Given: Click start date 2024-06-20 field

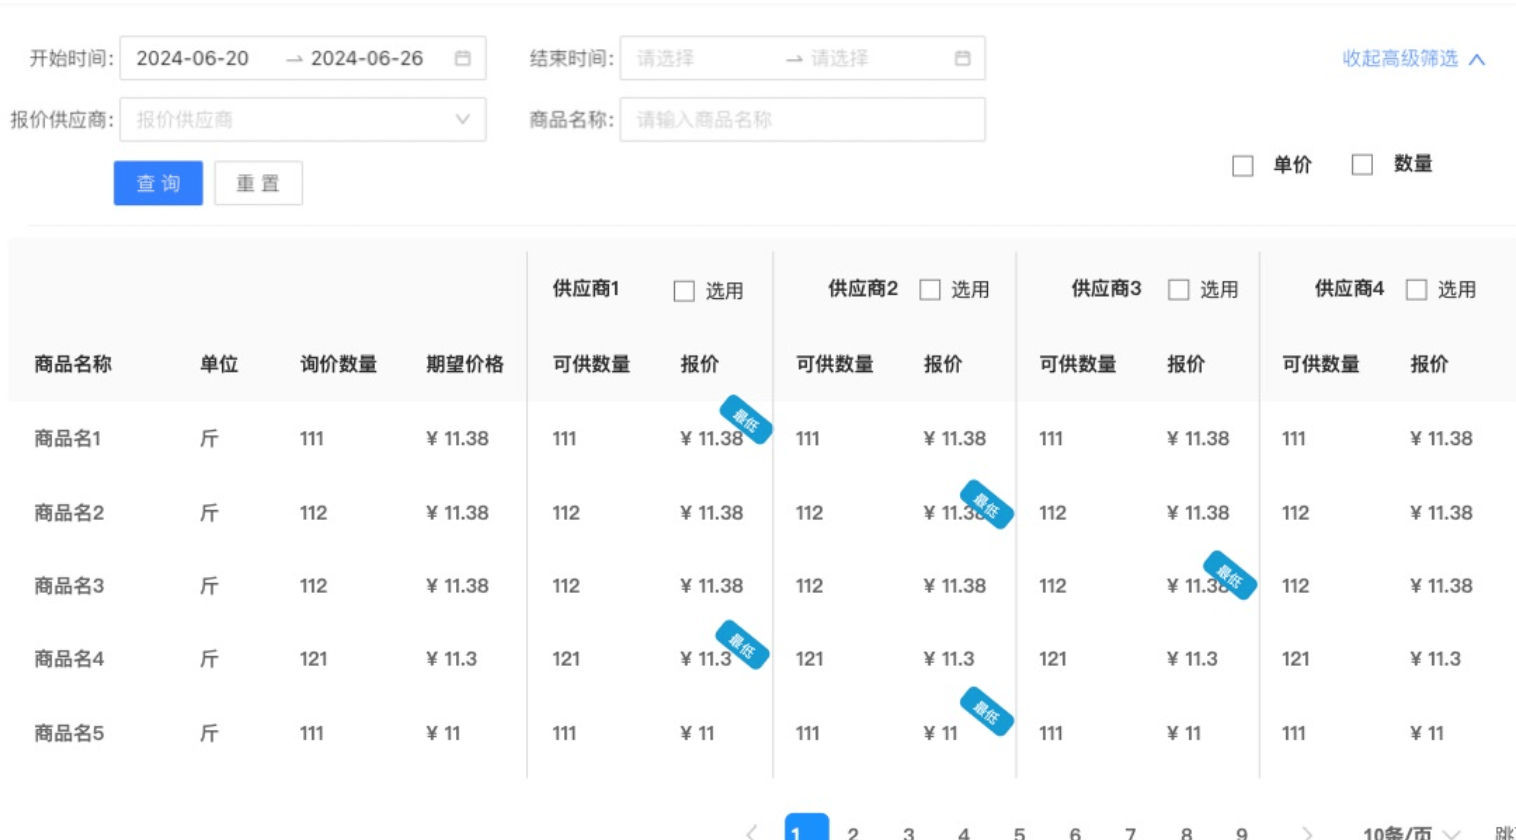Looking at the screenshot, I should pyautogui.click(x=193, y=58).
